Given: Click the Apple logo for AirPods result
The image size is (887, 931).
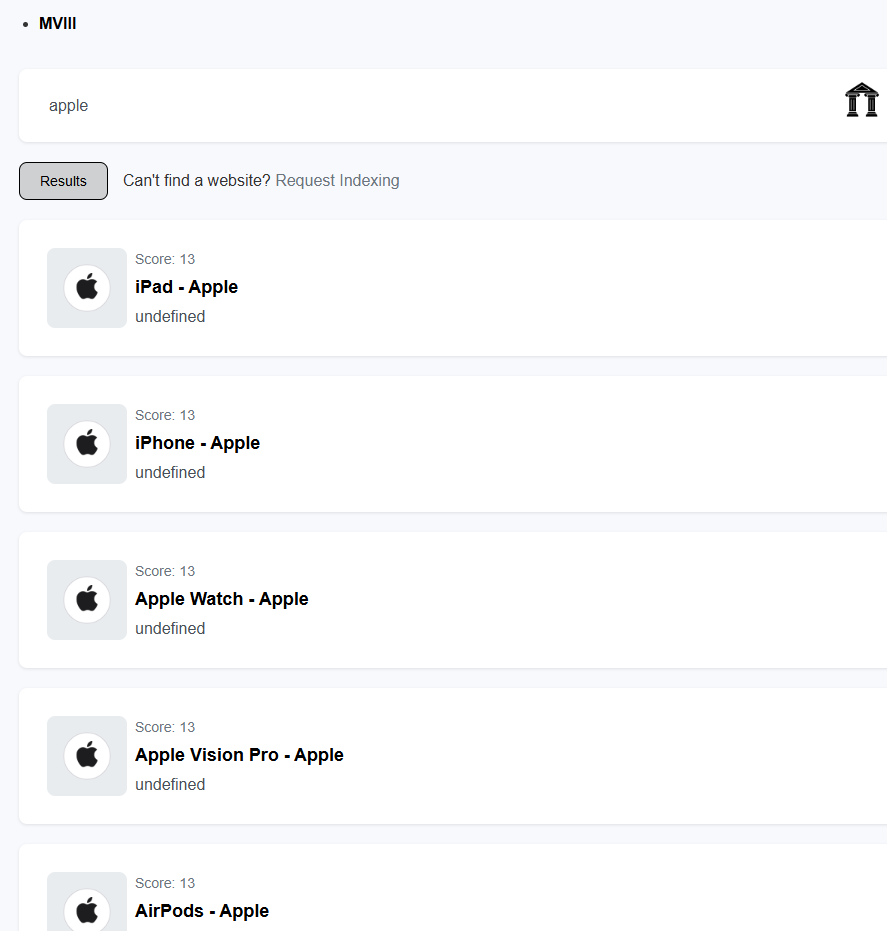Looking at the screenshot, I should (x=87, y=902).
